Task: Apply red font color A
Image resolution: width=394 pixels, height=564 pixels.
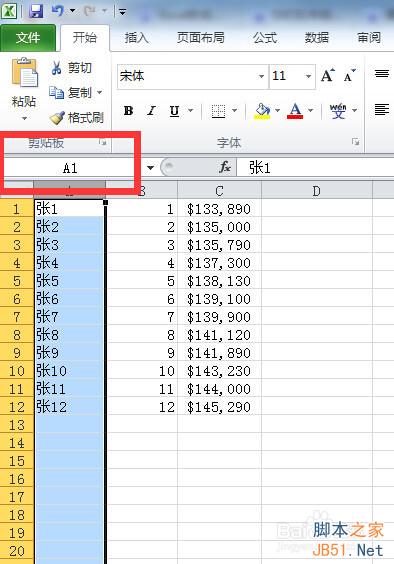Action: coord(295,111)
